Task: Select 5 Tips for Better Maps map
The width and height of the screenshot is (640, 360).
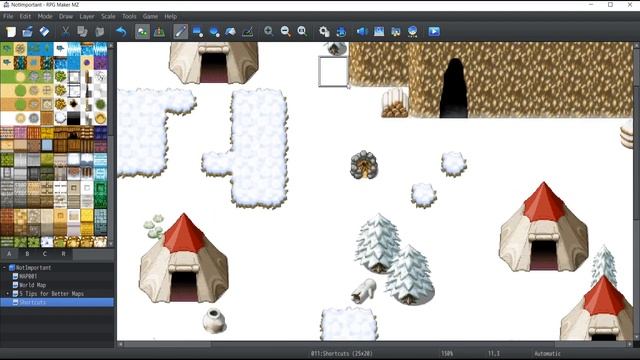Action: tap(51, 293)
